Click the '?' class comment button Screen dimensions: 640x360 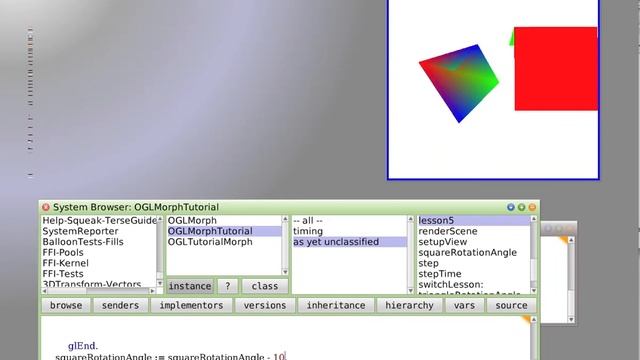point(228,286)
